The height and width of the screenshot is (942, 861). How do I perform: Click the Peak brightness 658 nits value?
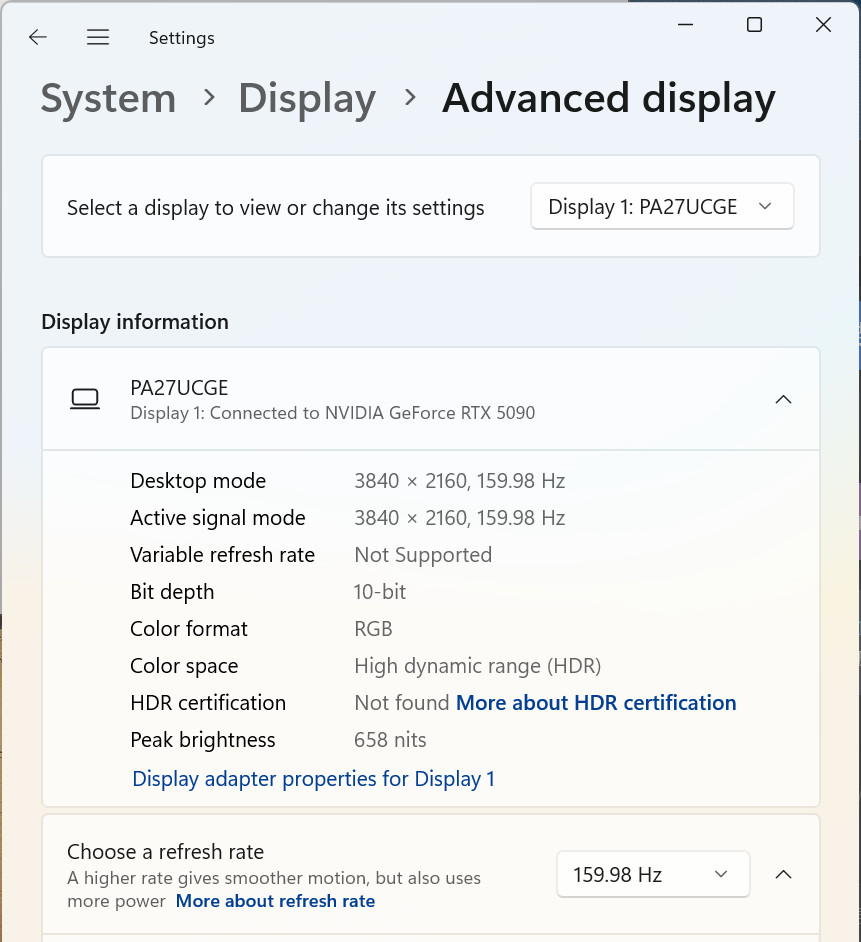390,740
